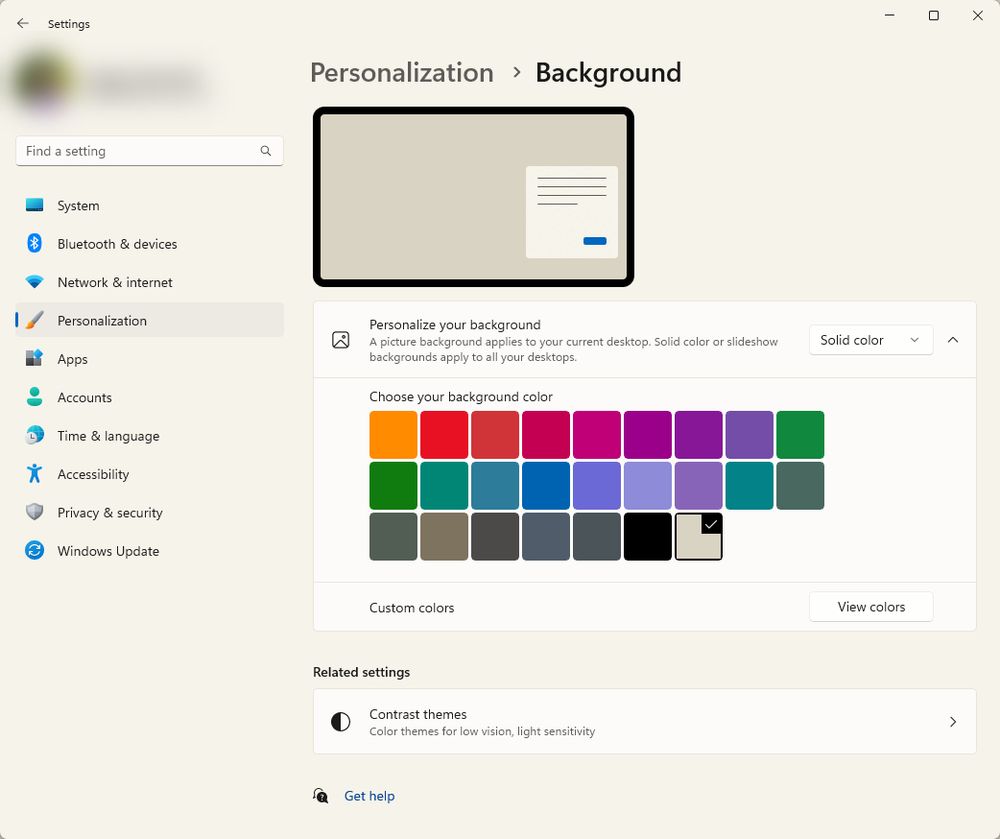The width and height of the screenshot is (1000, 839).
Task: Select the Apps category label
Action: pos(73,360)
